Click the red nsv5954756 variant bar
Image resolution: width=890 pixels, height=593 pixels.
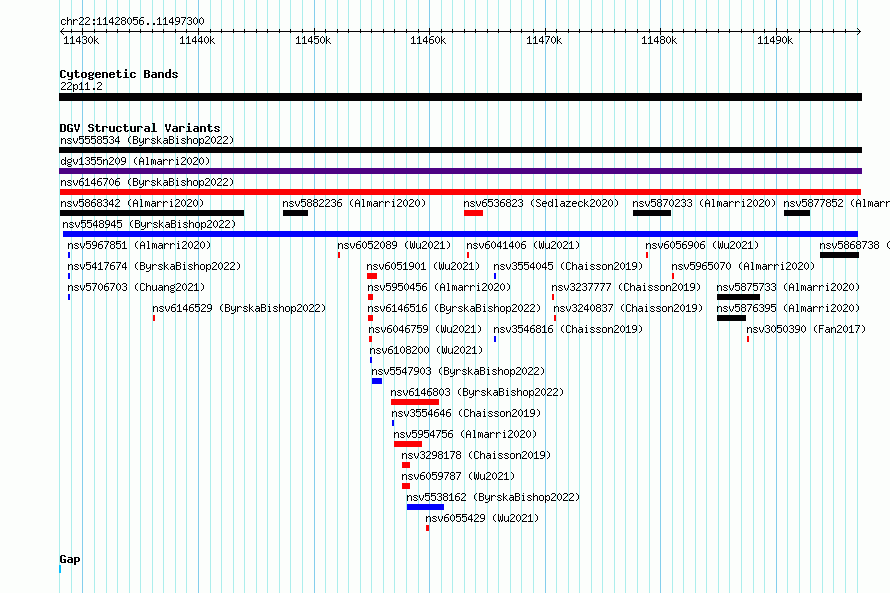click(408, 444)
